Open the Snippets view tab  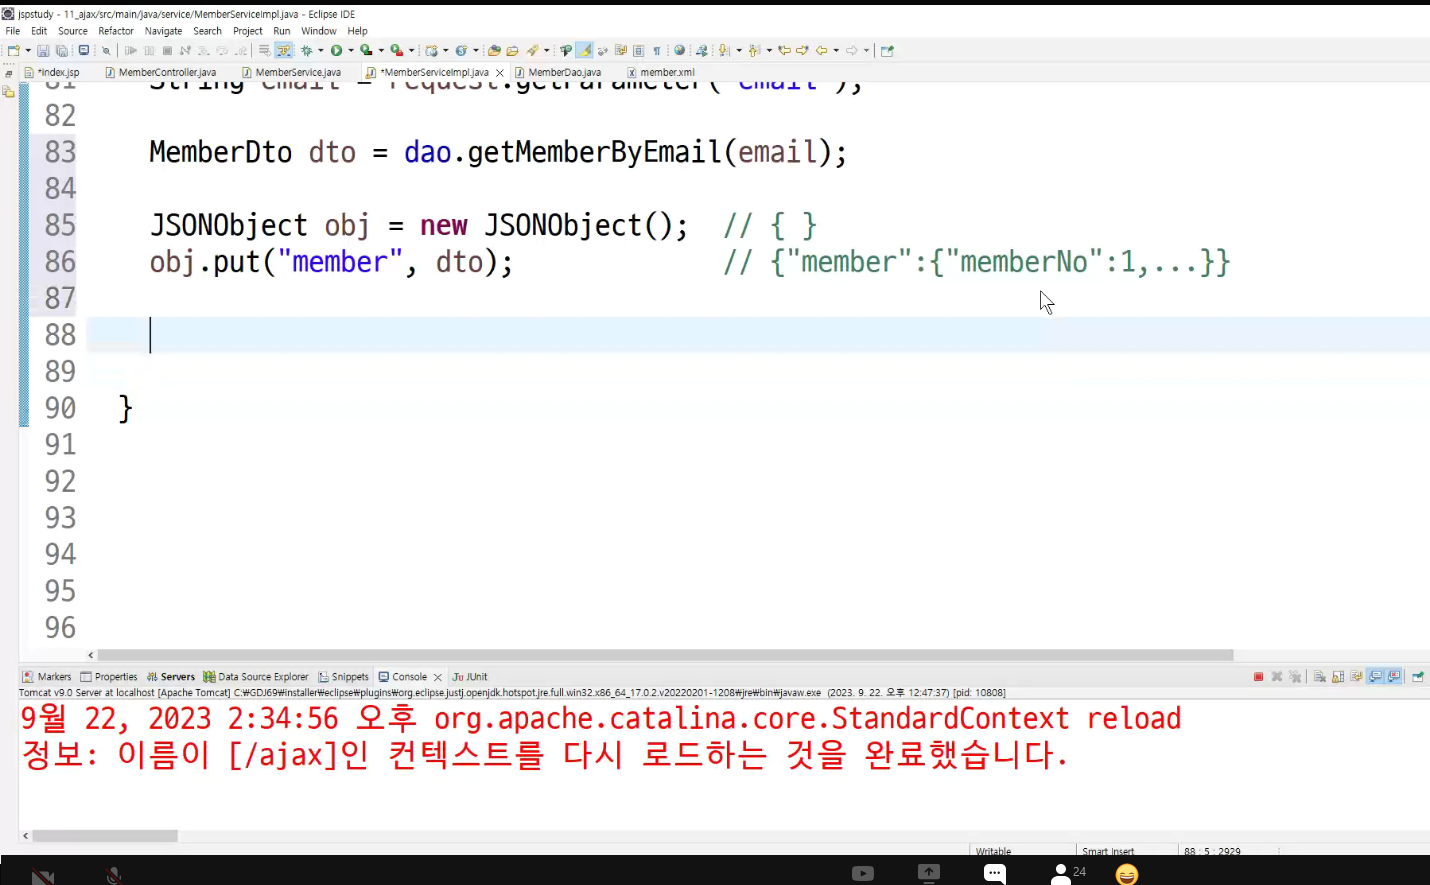click(x=344, y=677)
